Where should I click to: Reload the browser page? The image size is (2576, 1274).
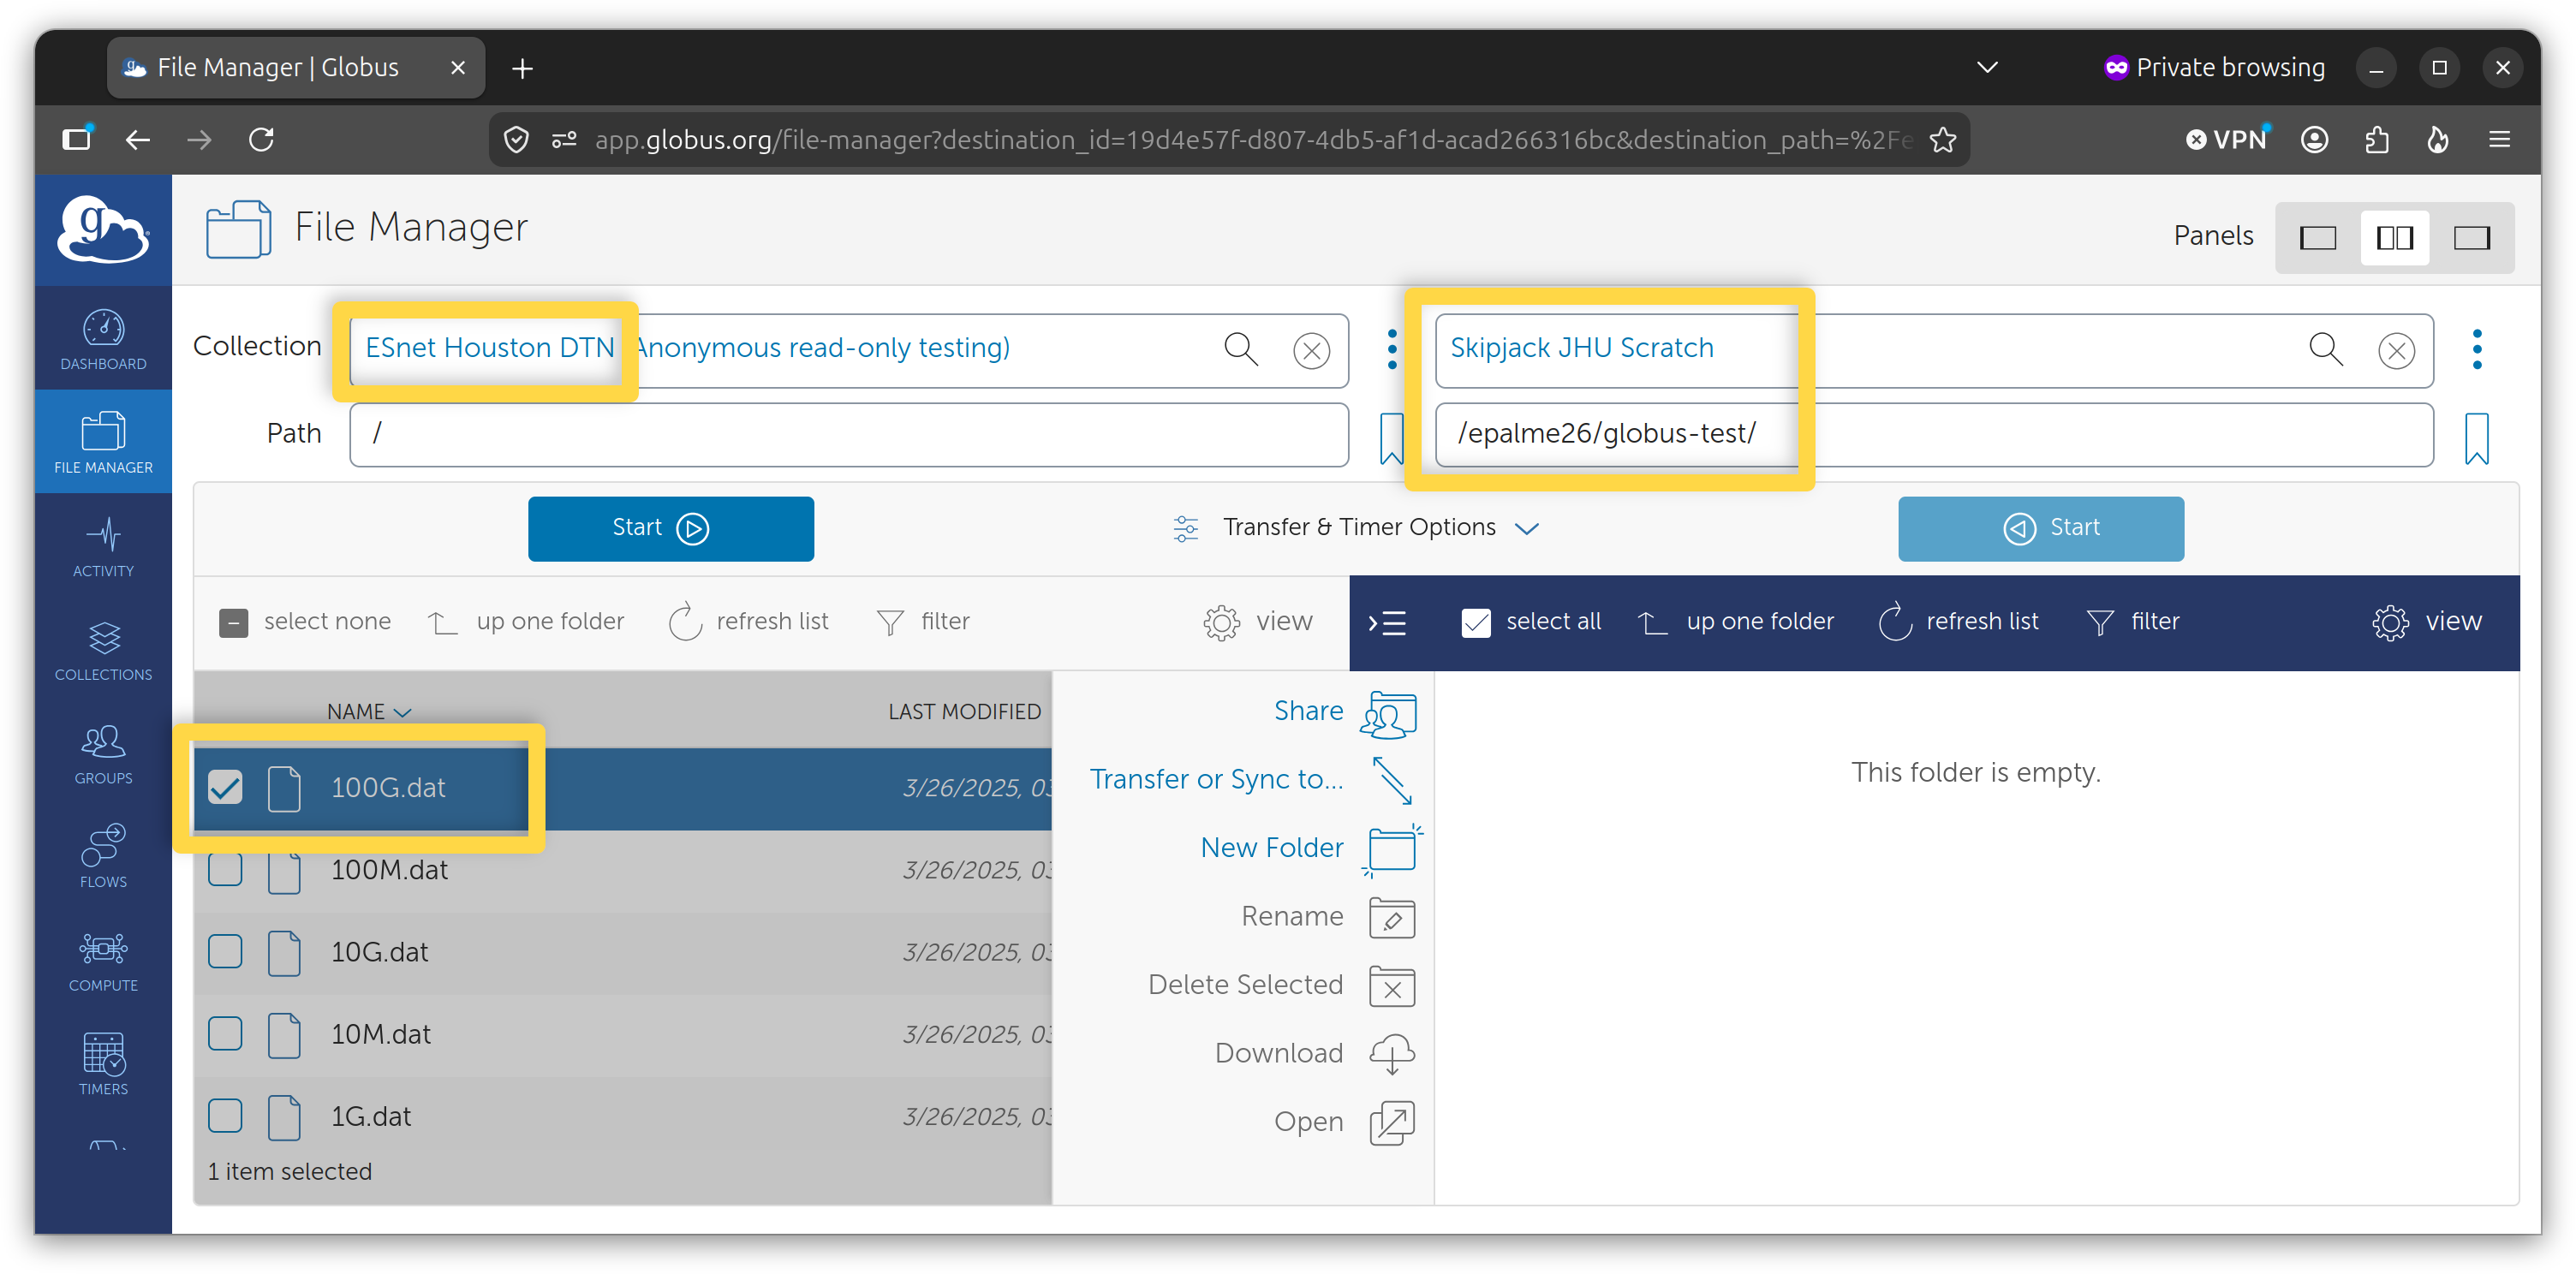pyautogui.click(x=261, y=140)
